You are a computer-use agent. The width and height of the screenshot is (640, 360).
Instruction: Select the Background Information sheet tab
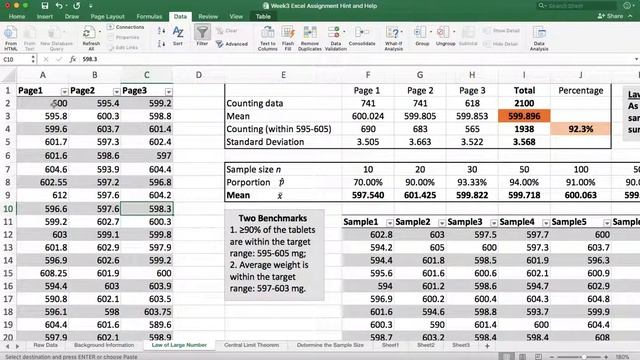click(104, 345)
